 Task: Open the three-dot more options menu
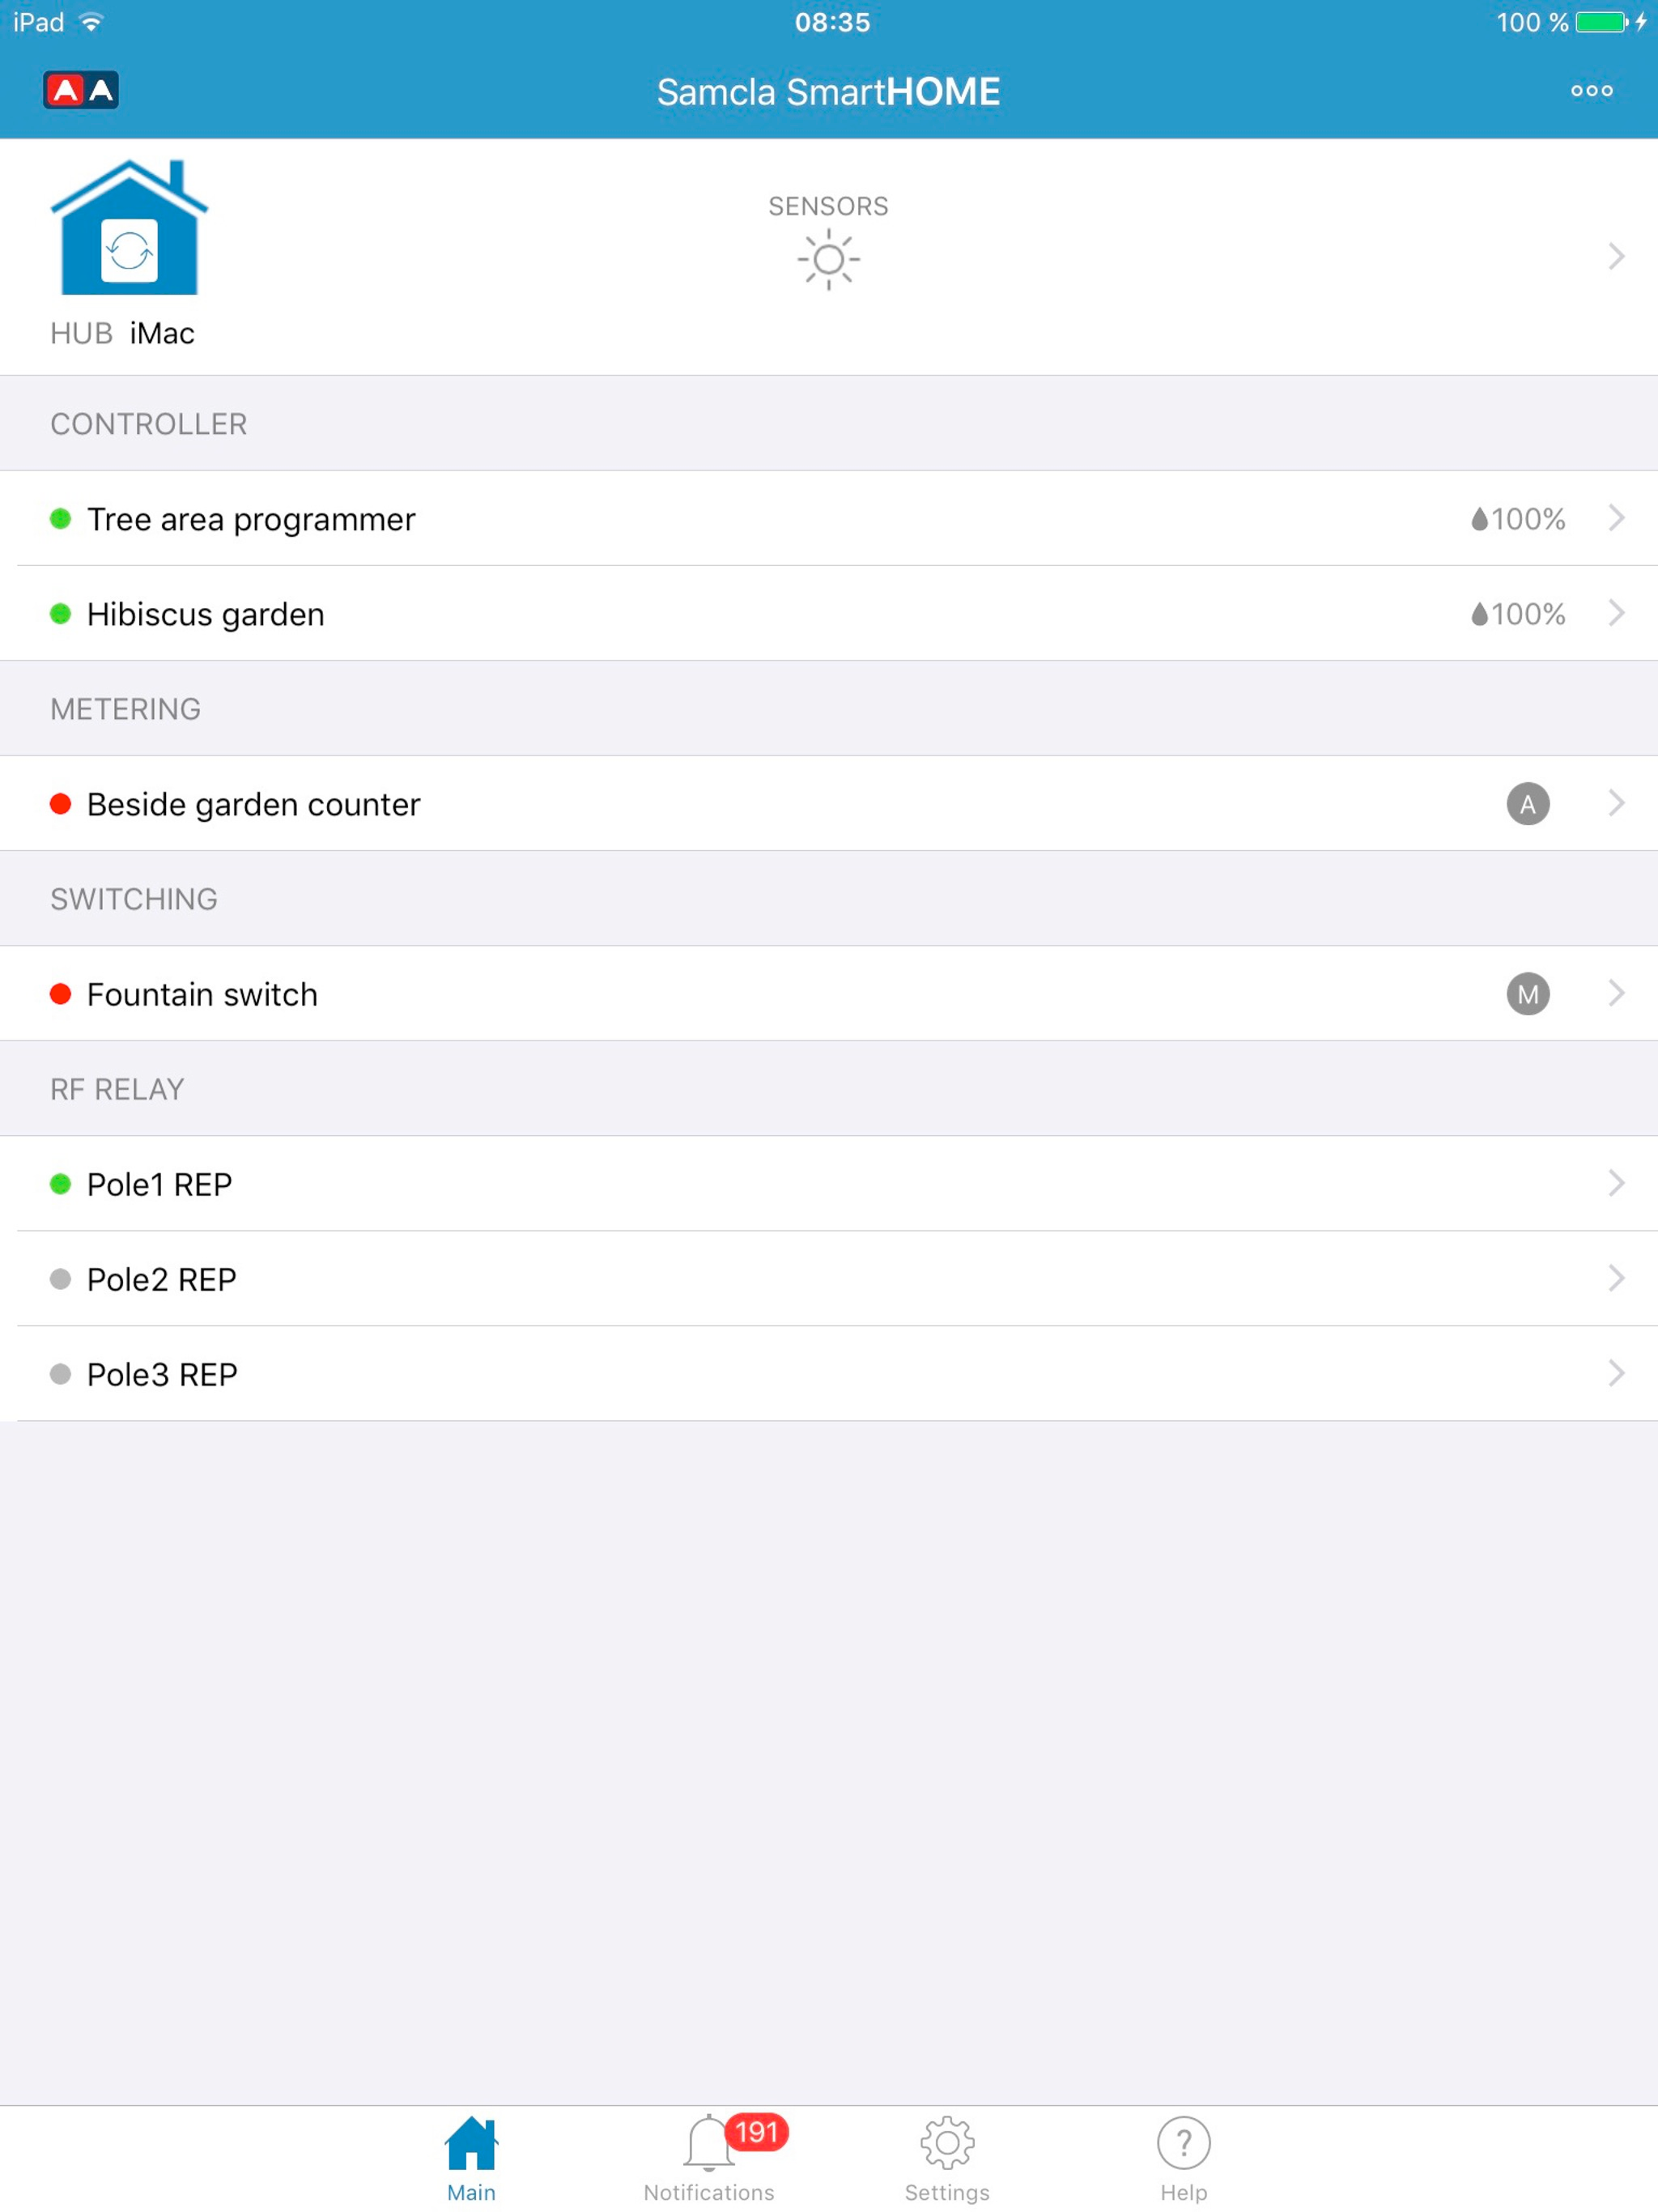pos(1591,91)
